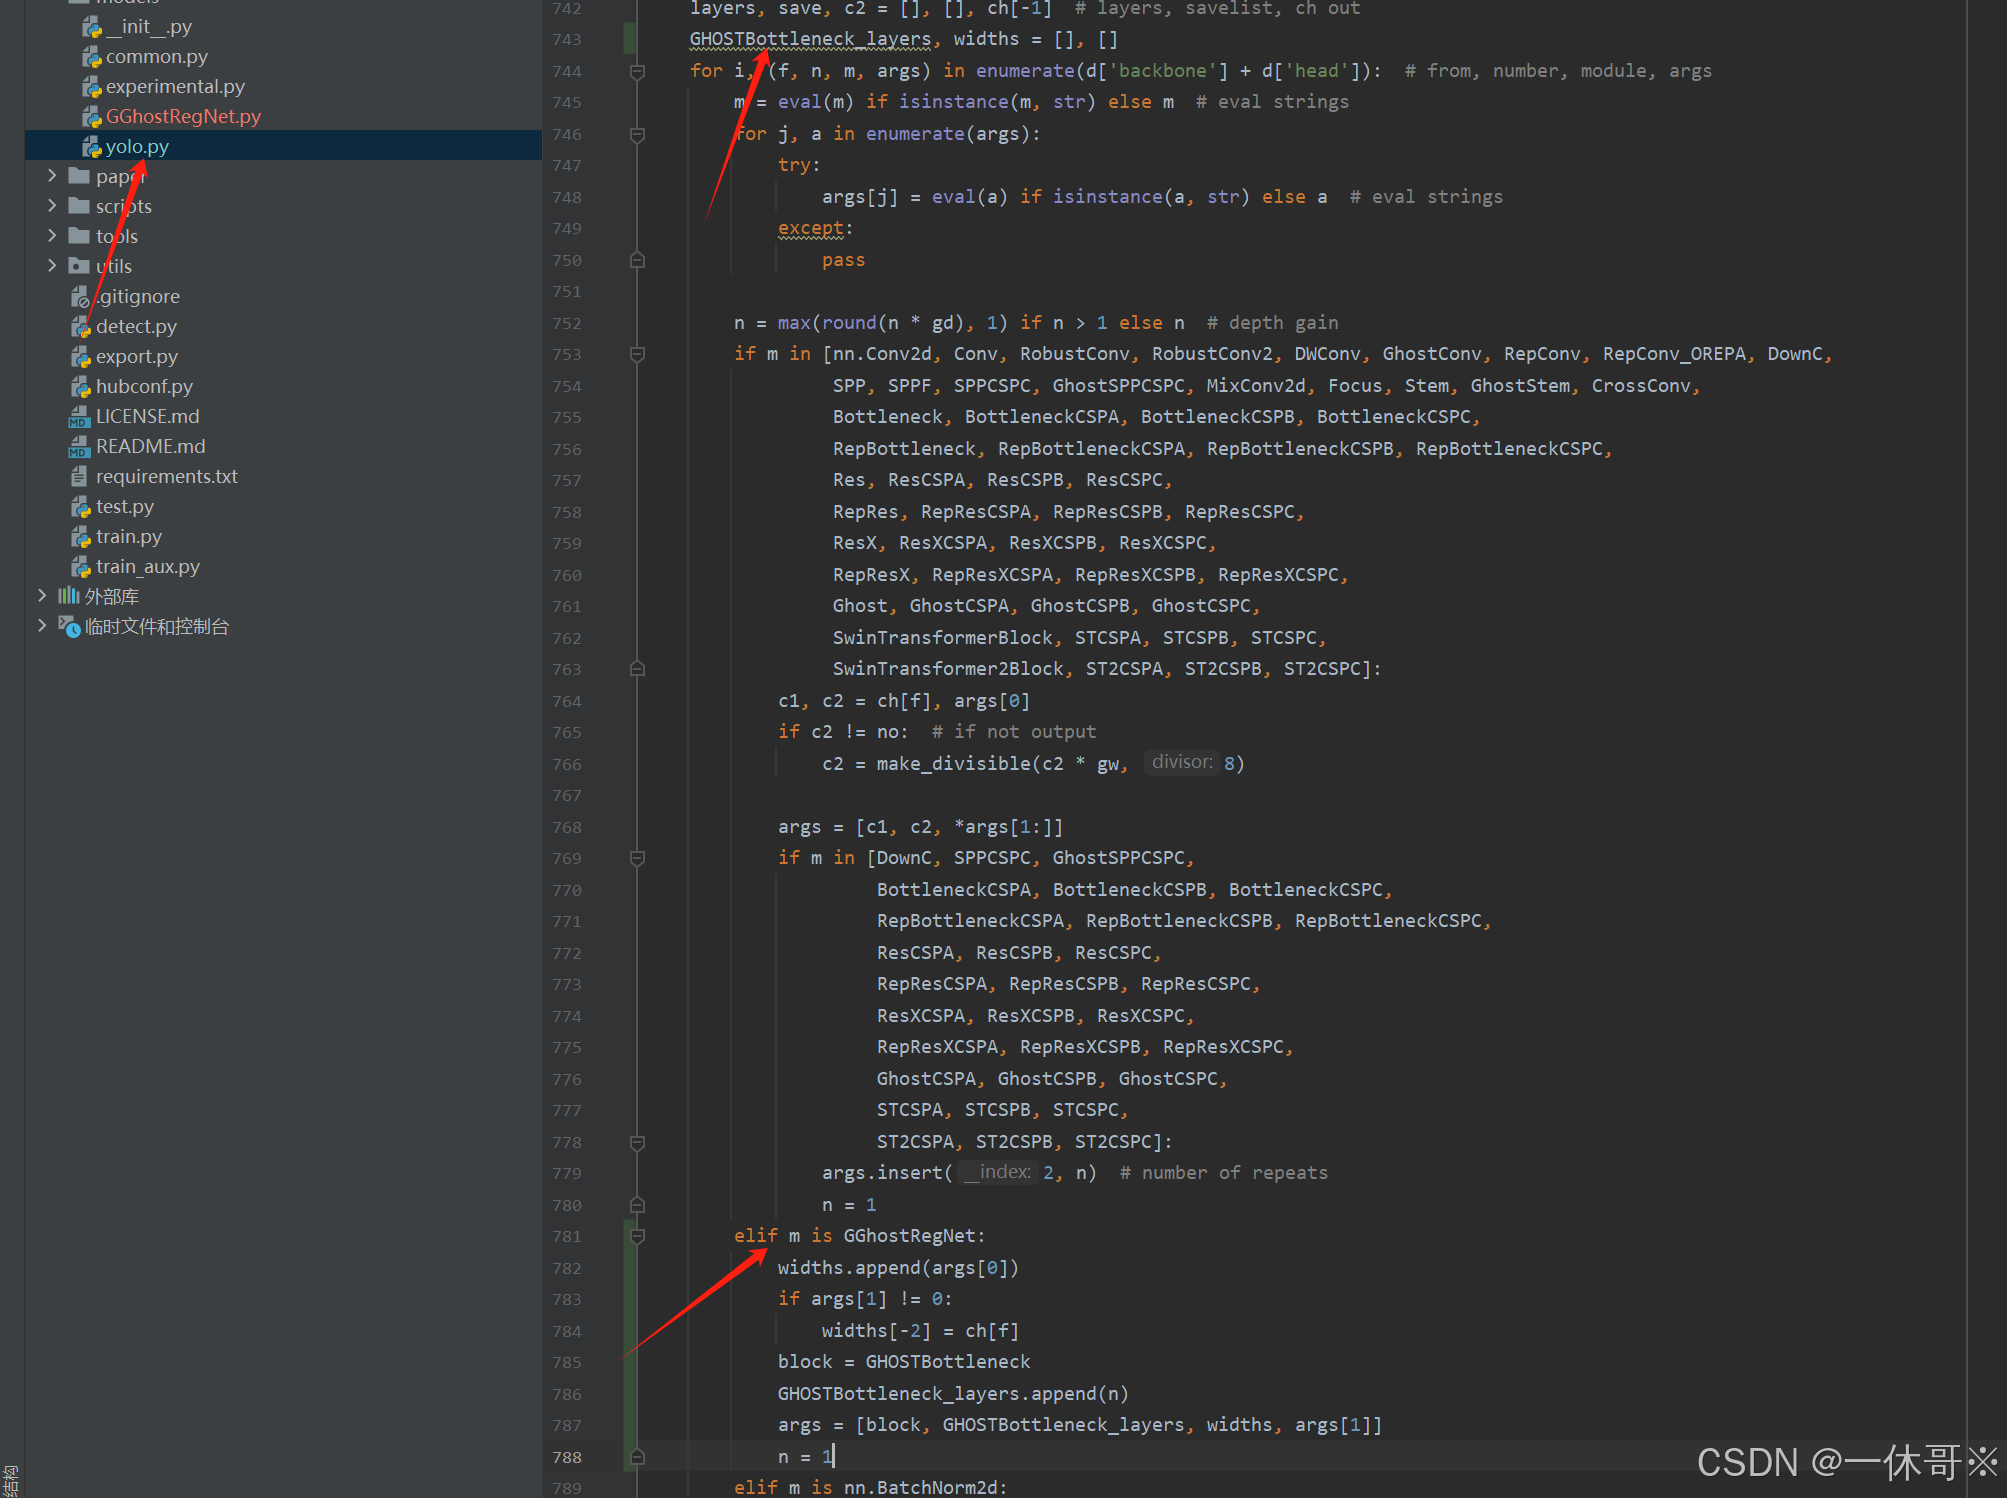The image size is (2007, 1498).
Task: Click RepConv_OREPA on line 753
Action: (x=1674, y=355)
